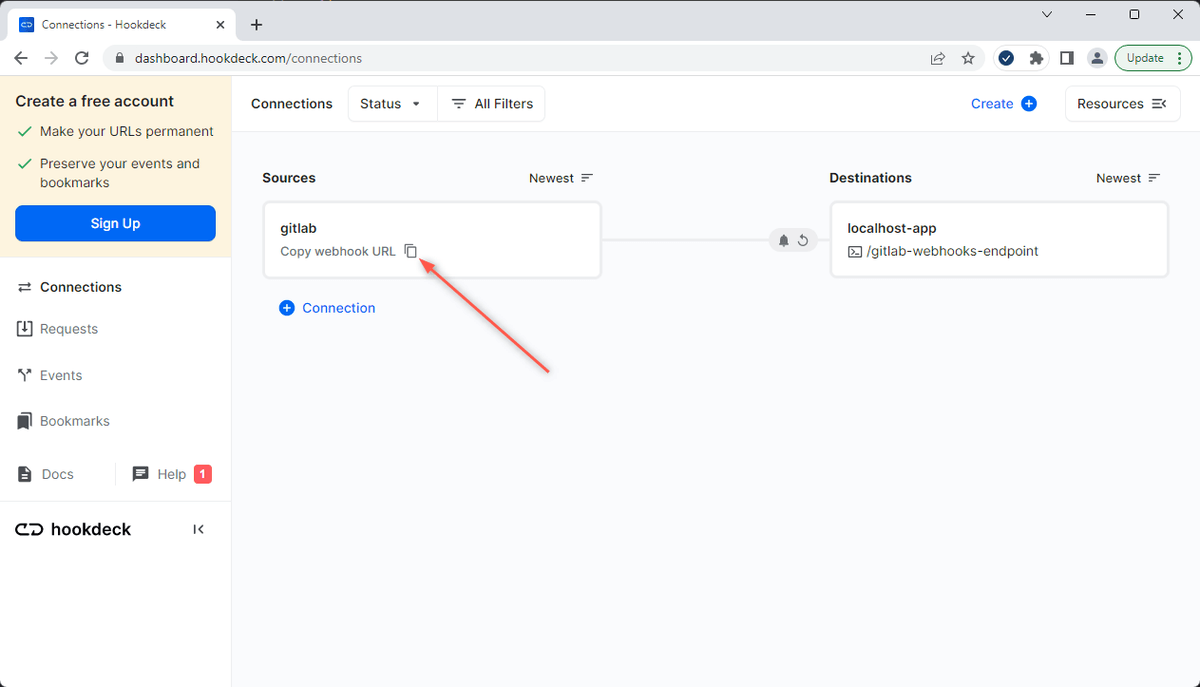Image resolution: width=1200 pixels, height=687 pixels.
Task: Open the All Filters panel
Action: 491,103
